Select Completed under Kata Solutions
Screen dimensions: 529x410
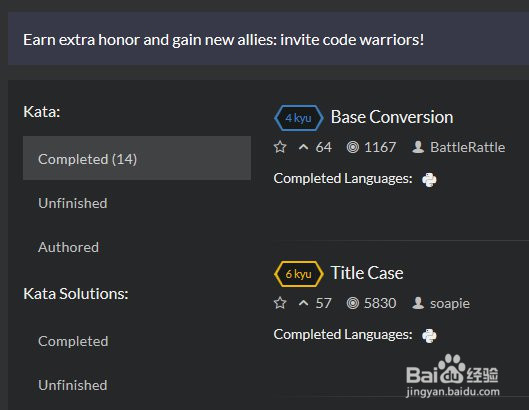pos(73,341)
